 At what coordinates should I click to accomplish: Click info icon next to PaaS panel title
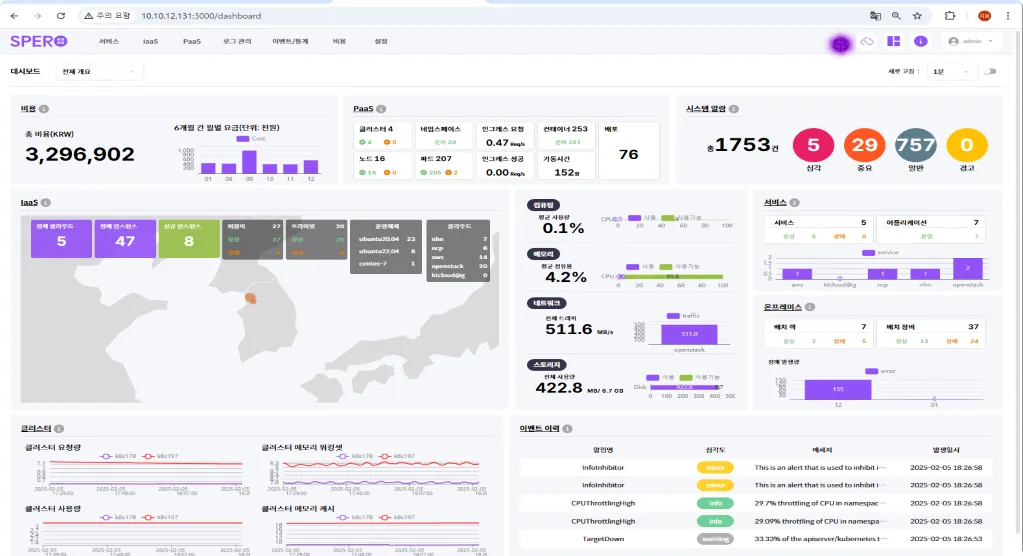click(x=381, y=109)
